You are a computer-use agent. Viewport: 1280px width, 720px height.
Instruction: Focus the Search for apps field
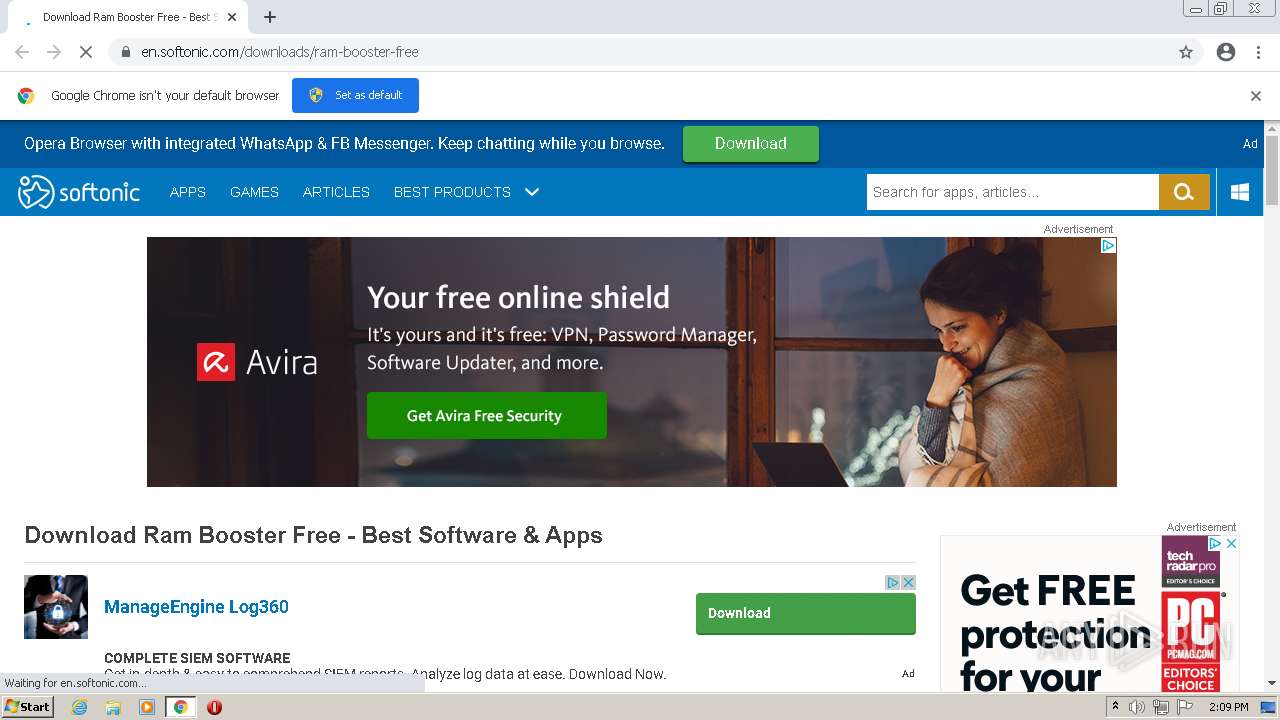(1012, 192)
